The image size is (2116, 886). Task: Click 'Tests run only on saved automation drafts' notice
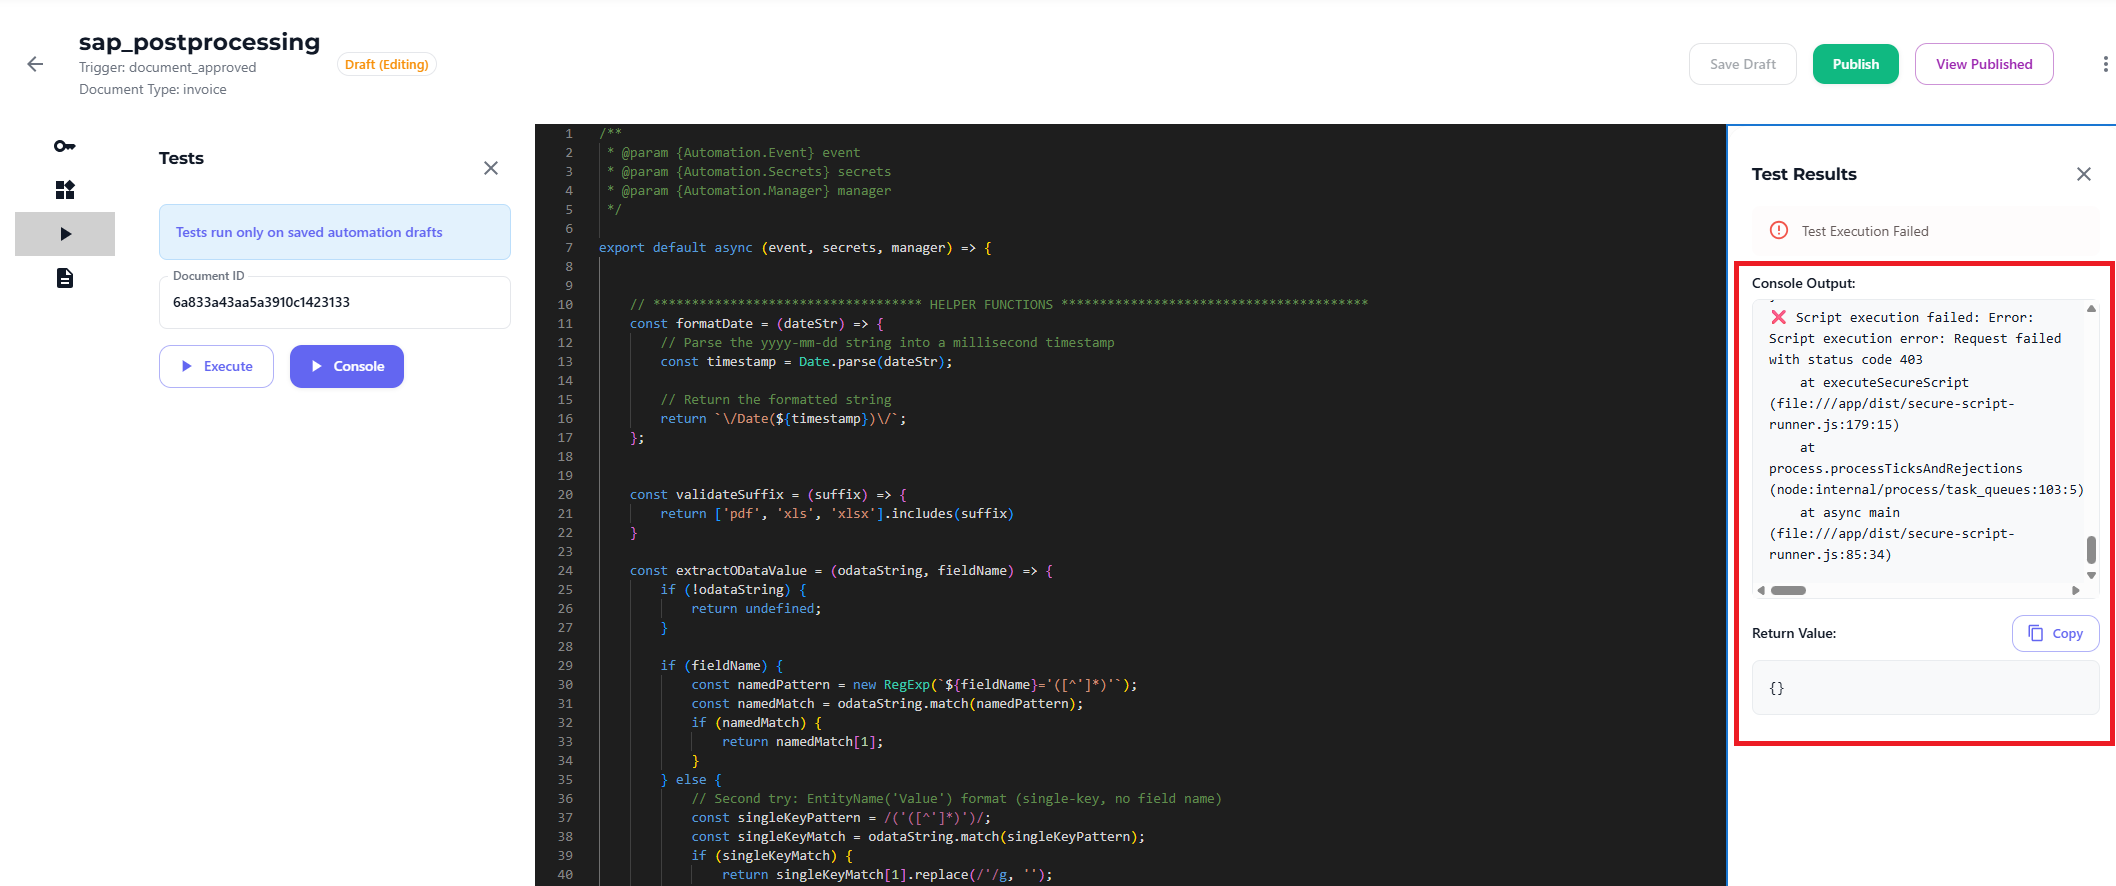[335, 232]
